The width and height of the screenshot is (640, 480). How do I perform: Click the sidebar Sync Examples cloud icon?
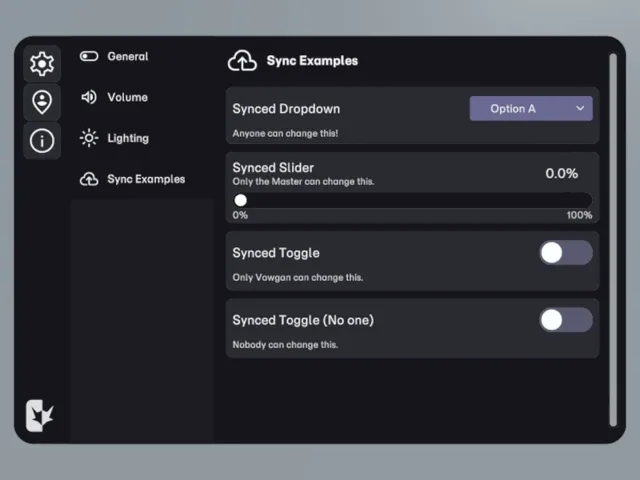pyautogui.click(x=89, y=179)
